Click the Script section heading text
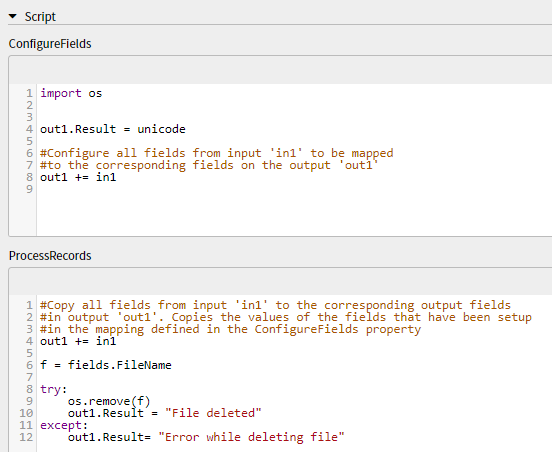The width and height of the screenshot is (552, 452). point(40,17)
